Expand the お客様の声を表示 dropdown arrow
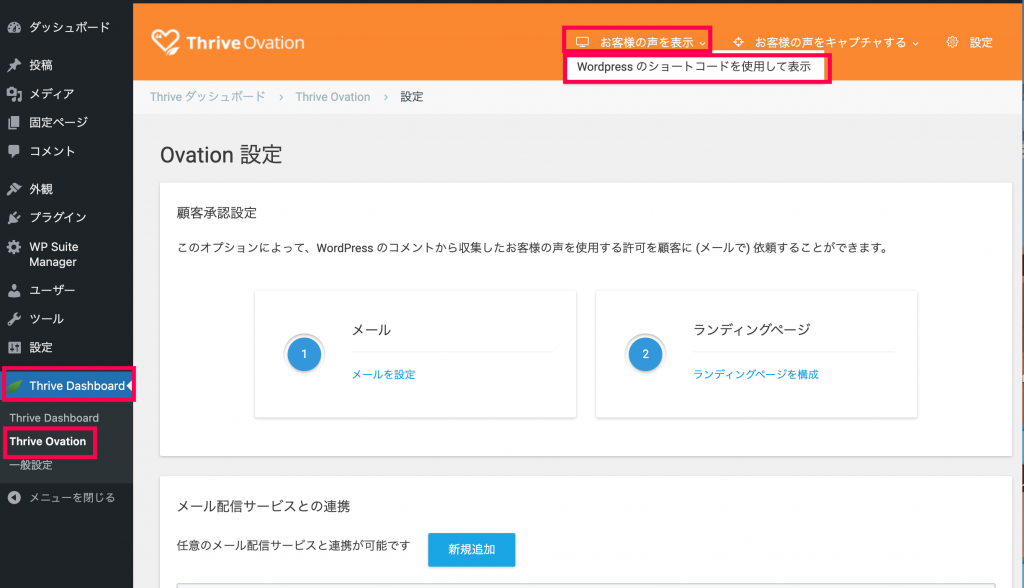This screenshot has height=588, width=1024. click(x=703, y=43)
